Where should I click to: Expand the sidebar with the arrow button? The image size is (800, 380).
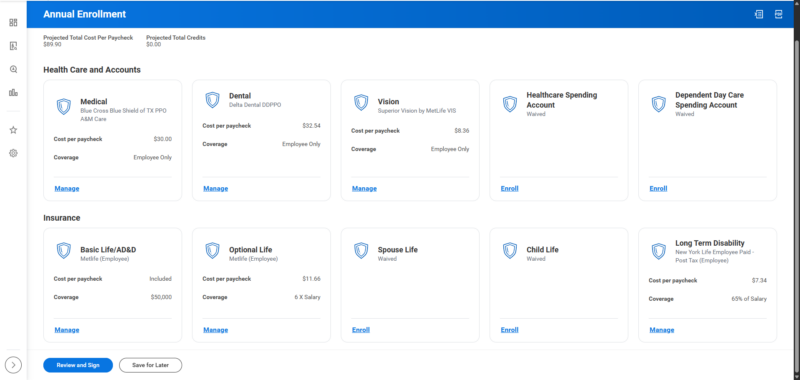tap(13, 365)
